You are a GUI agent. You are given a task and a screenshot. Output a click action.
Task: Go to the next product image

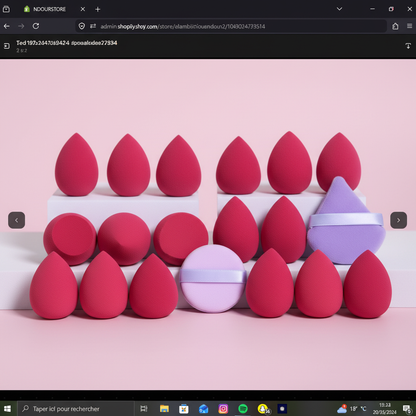coord(398,220)
